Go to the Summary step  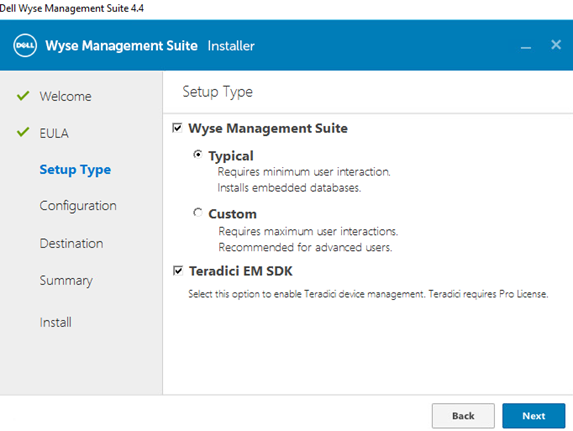[66, 281]
